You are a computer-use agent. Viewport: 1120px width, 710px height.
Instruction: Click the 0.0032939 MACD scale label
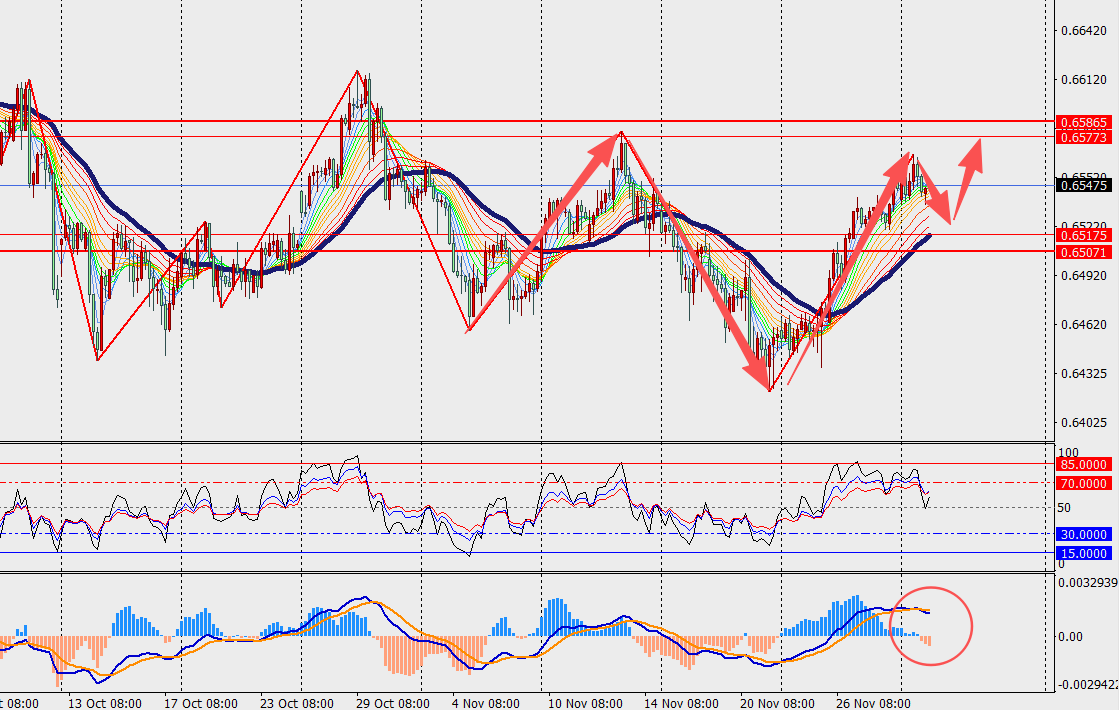pos(1087,581)
